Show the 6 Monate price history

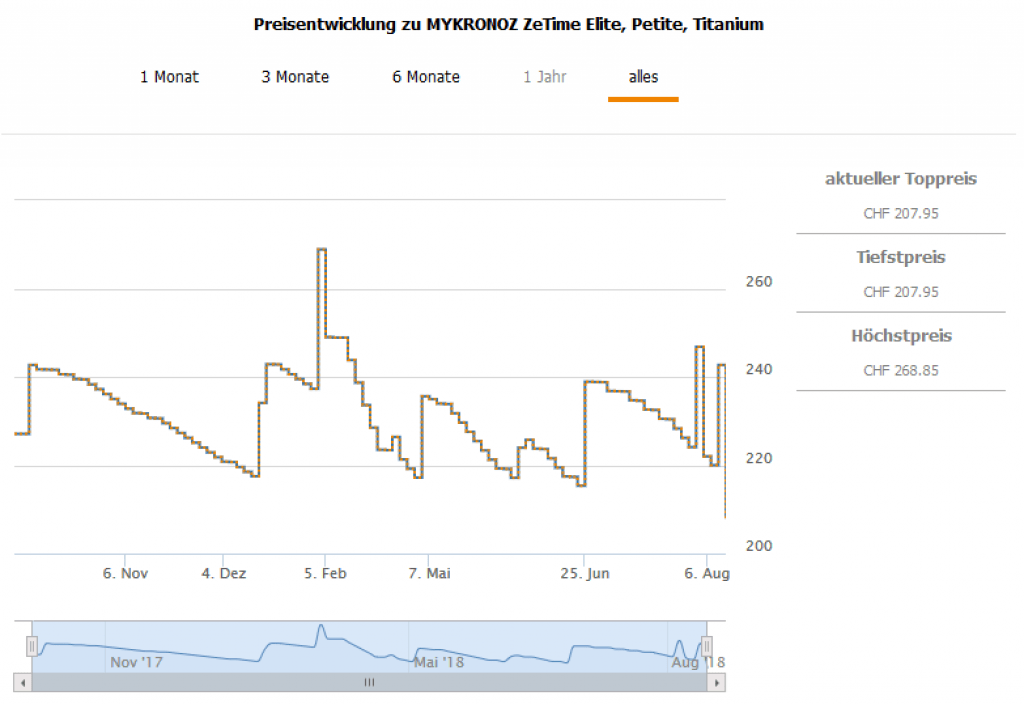(x=426, y=77)
